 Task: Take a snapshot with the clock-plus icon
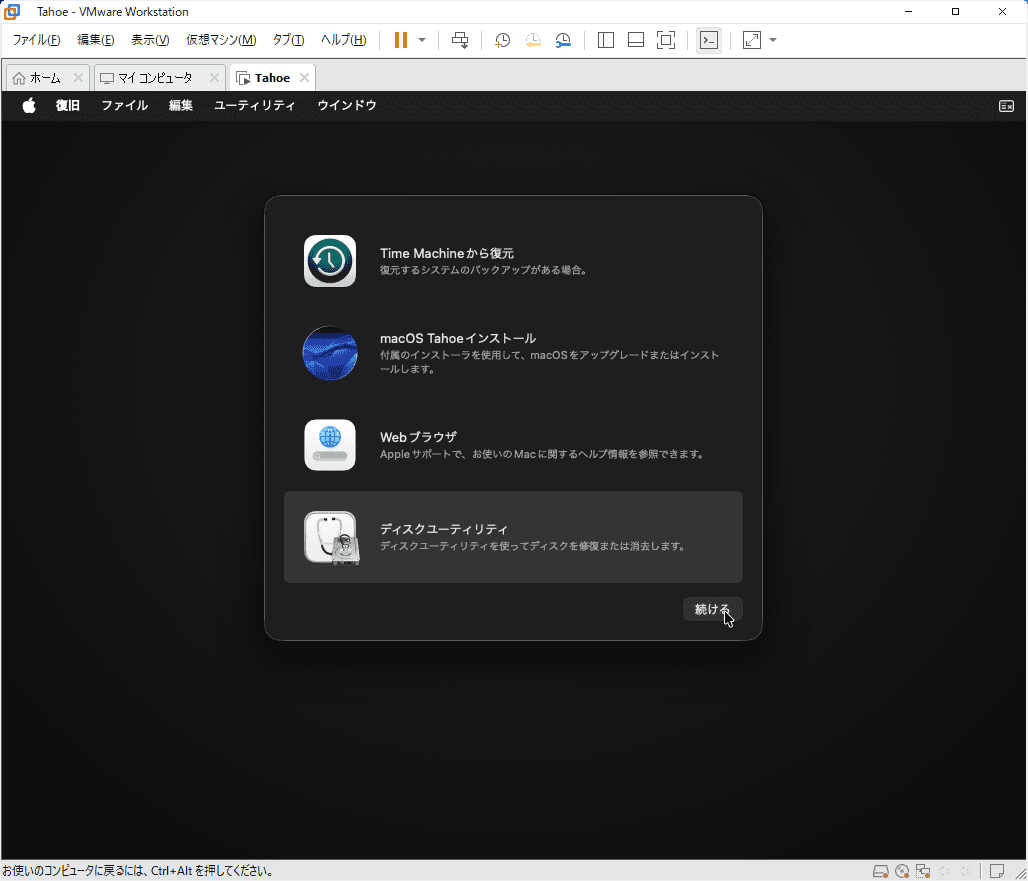tap(502, 40)
